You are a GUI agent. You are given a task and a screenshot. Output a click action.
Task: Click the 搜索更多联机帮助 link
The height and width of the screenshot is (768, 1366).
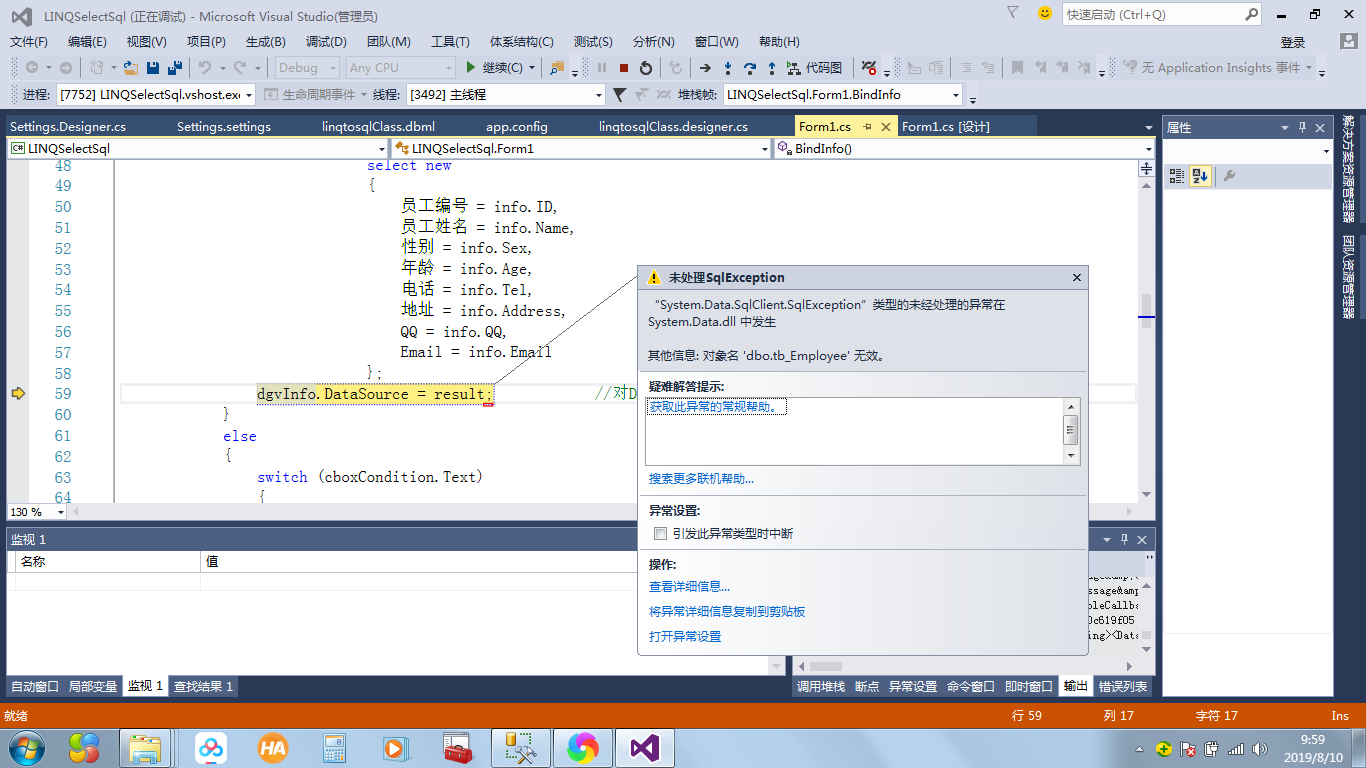coord(701,479)
